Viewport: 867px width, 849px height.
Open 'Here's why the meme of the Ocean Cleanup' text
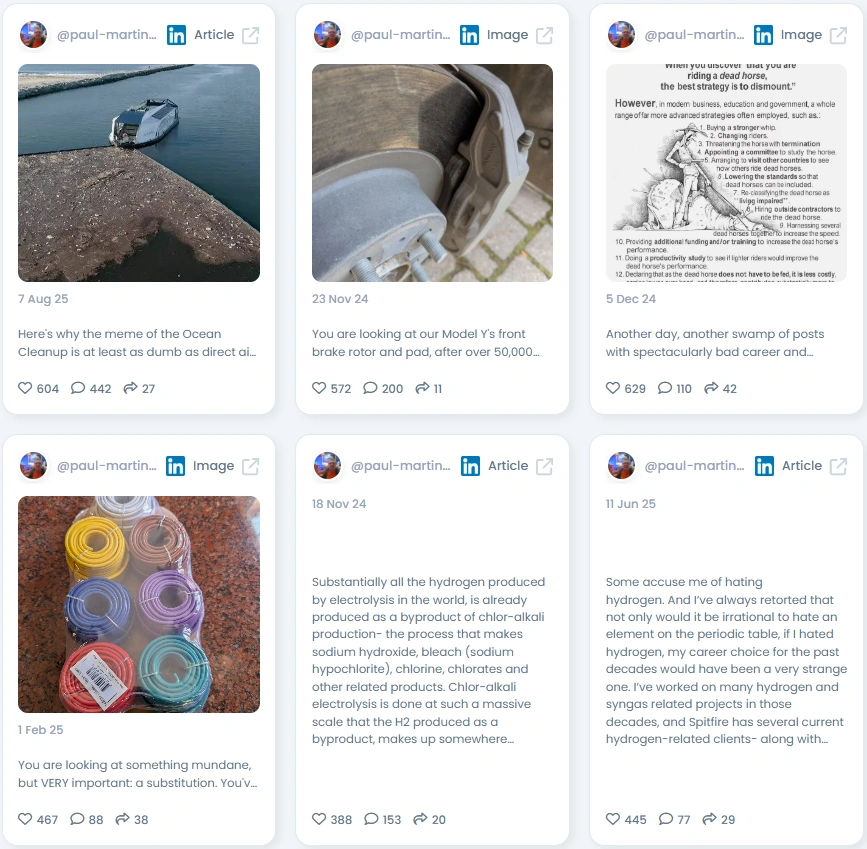pos(137,343)
